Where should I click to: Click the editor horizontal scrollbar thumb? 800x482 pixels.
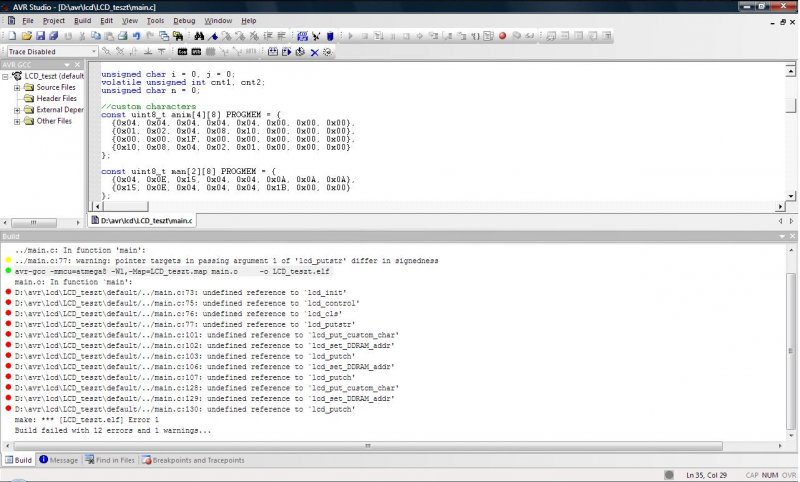[125, 207]
